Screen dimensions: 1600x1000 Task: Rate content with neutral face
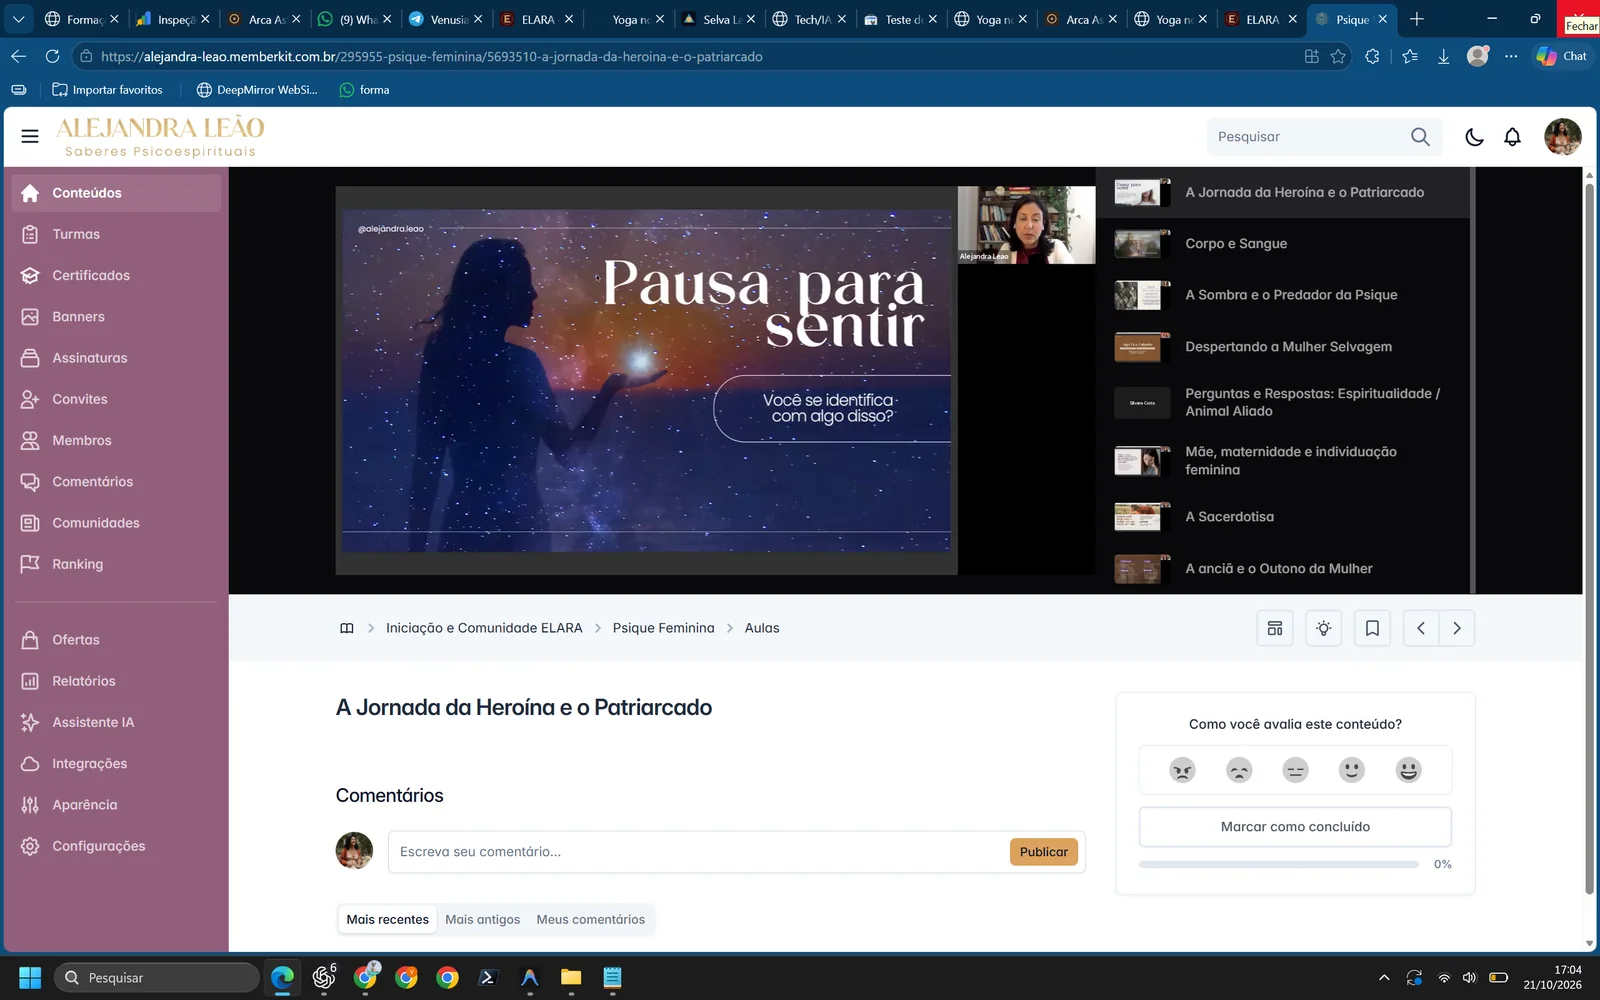[x=1295, y=770]
